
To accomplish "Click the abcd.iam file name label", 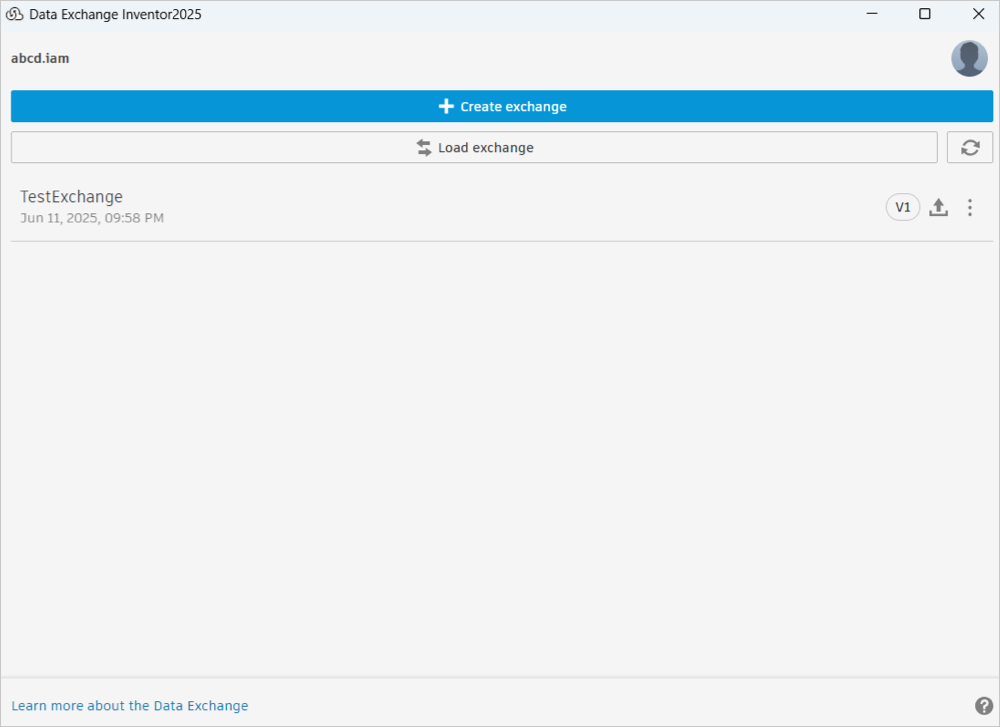I will pos(40,58).
